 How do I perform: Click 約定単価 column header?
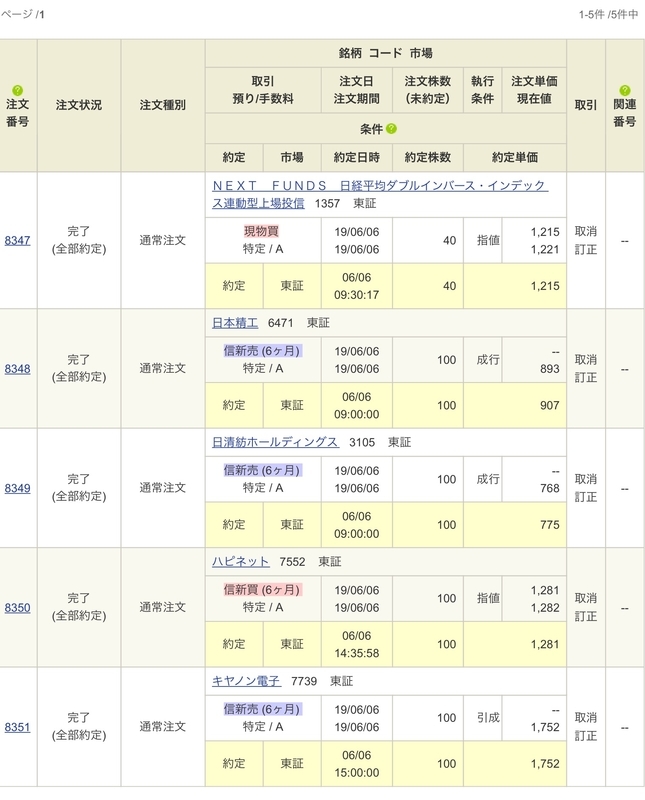(515, 158)
